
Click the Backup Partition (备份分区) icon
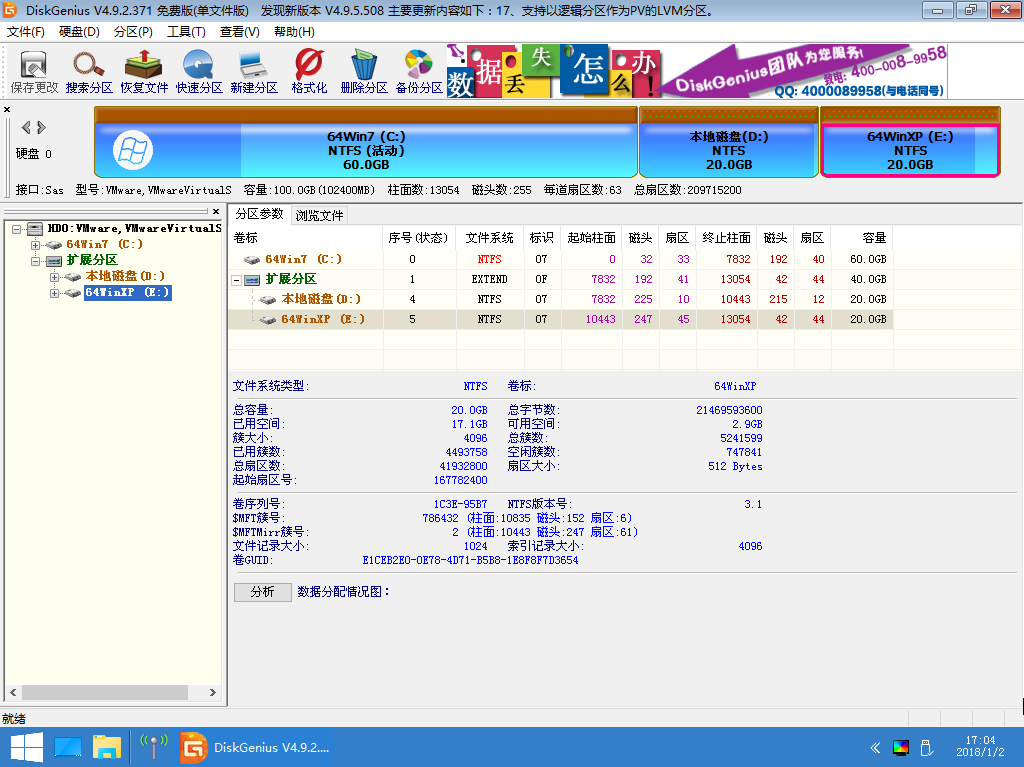coord(419,71)
